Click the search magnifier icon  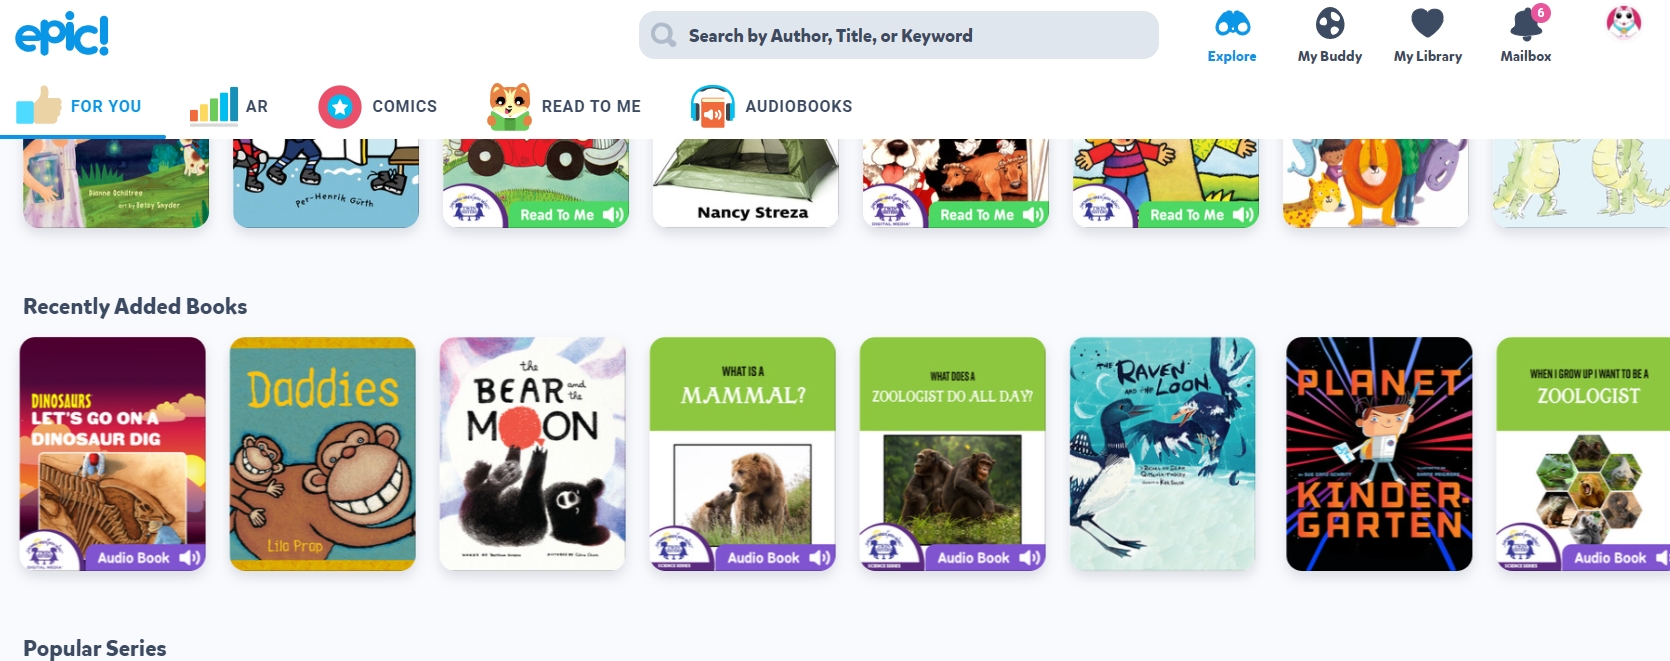click(663, 36)
